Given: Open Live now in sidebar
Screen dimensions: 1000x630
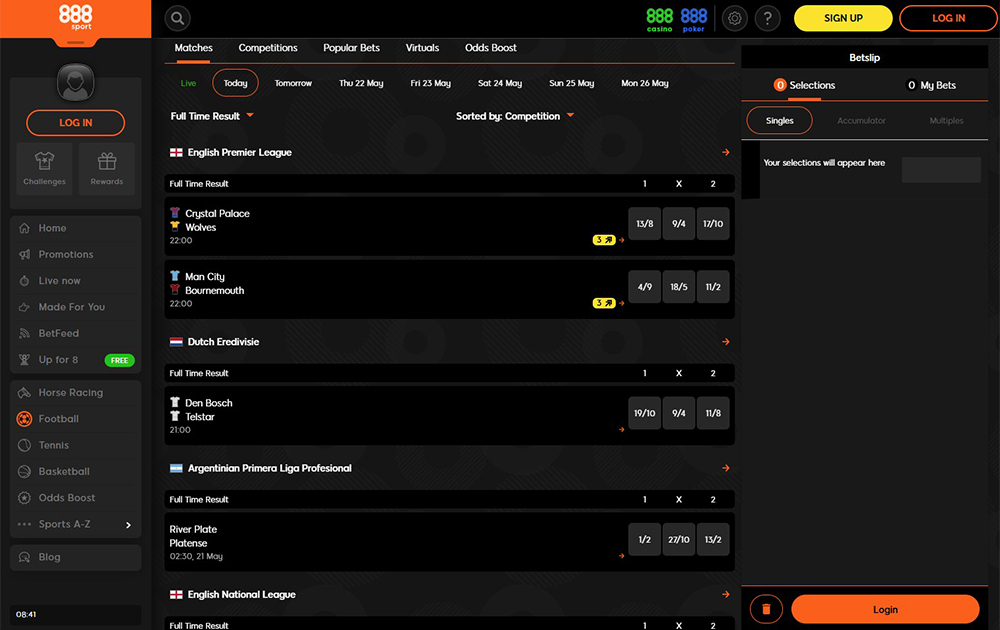Looking at the screenshot, I should click(75, 281).
